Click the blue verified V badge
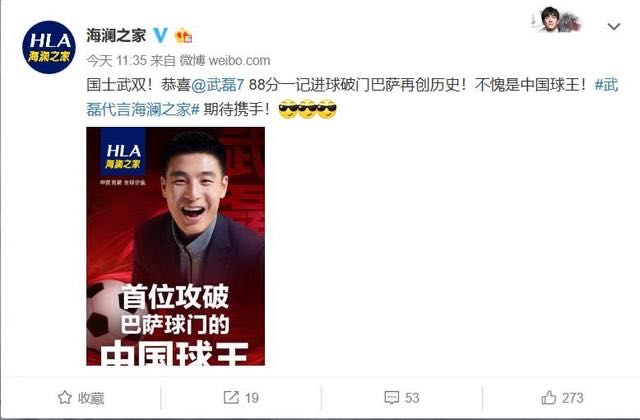Screen dimensions: 640x420 coord(160,36)
